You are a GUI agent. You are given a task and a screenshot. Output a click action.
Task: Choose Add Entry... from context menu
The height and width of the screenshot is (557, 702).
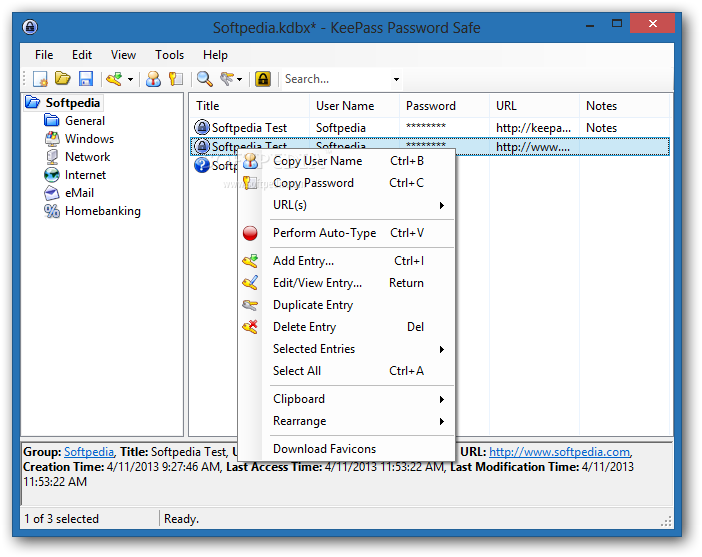tap(348, 261)
